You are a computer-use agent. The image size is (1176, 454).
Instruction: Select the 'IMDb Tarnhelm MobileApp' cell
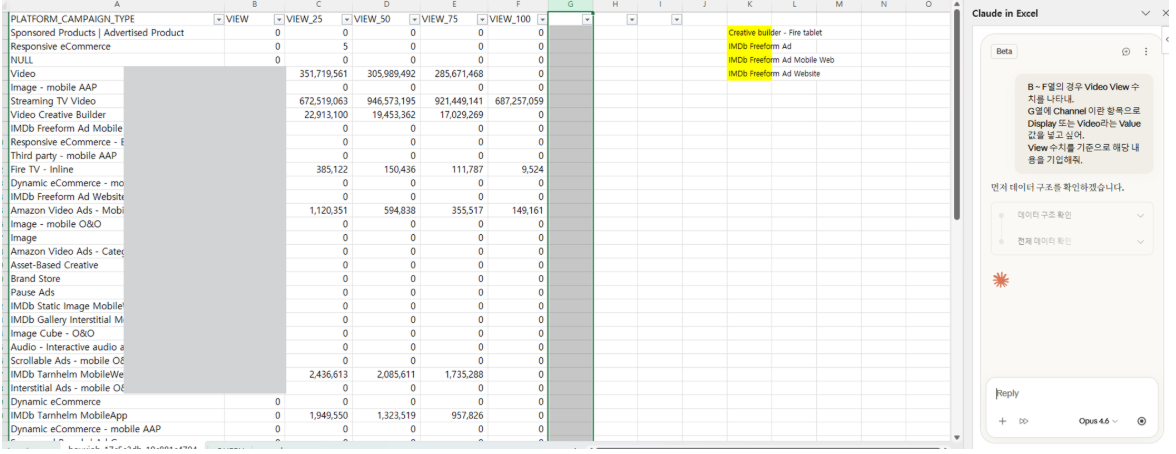click(x=116, y=415)
